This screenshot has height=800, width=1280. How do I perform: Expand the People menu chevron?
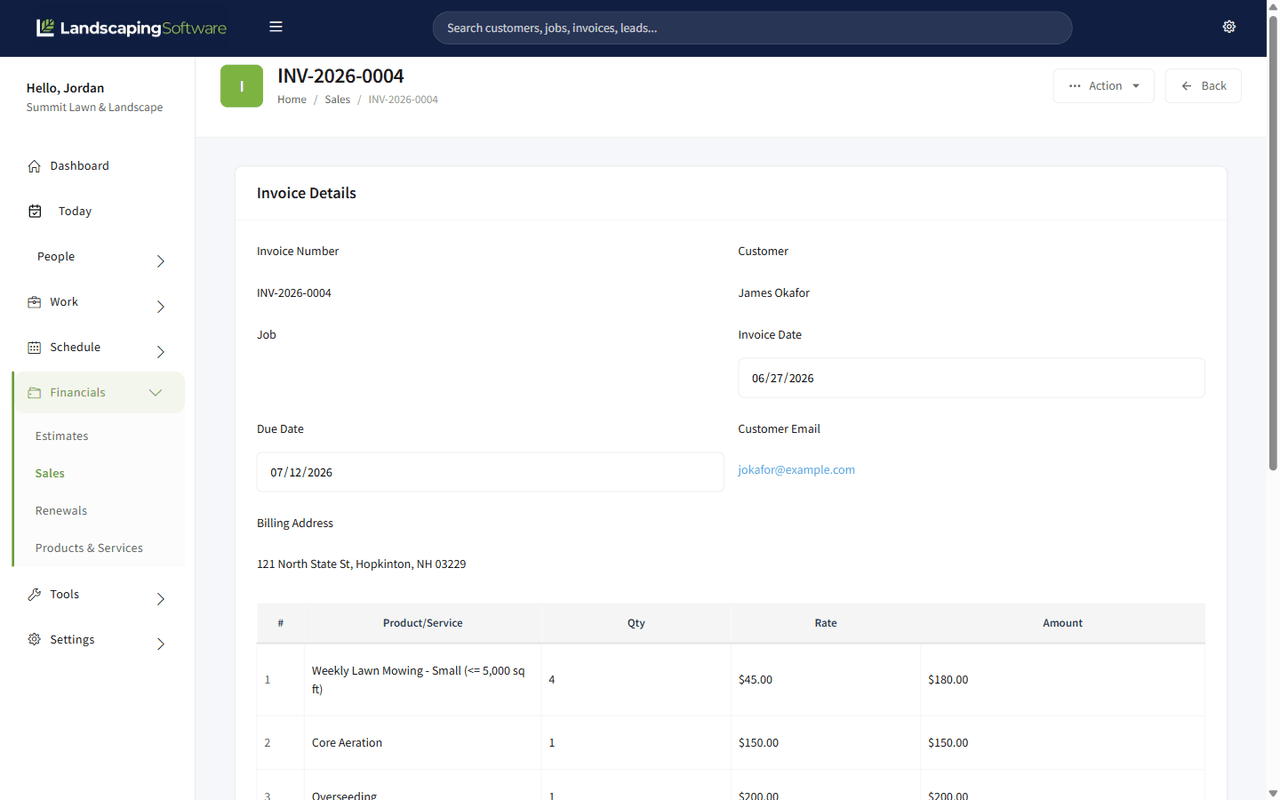161,261
